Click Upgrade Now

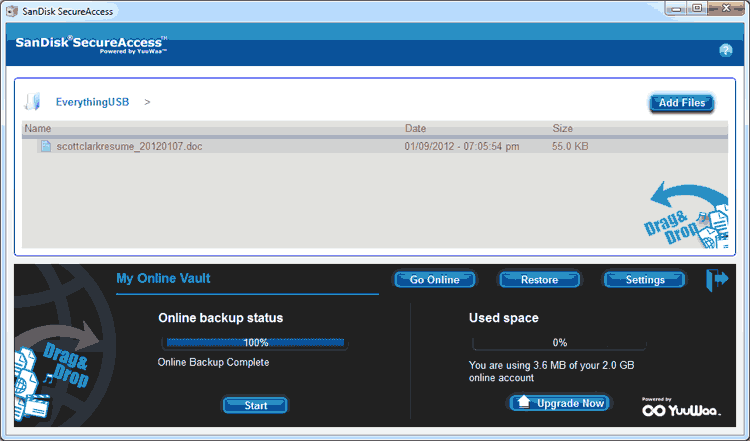(x=560, y=403)
